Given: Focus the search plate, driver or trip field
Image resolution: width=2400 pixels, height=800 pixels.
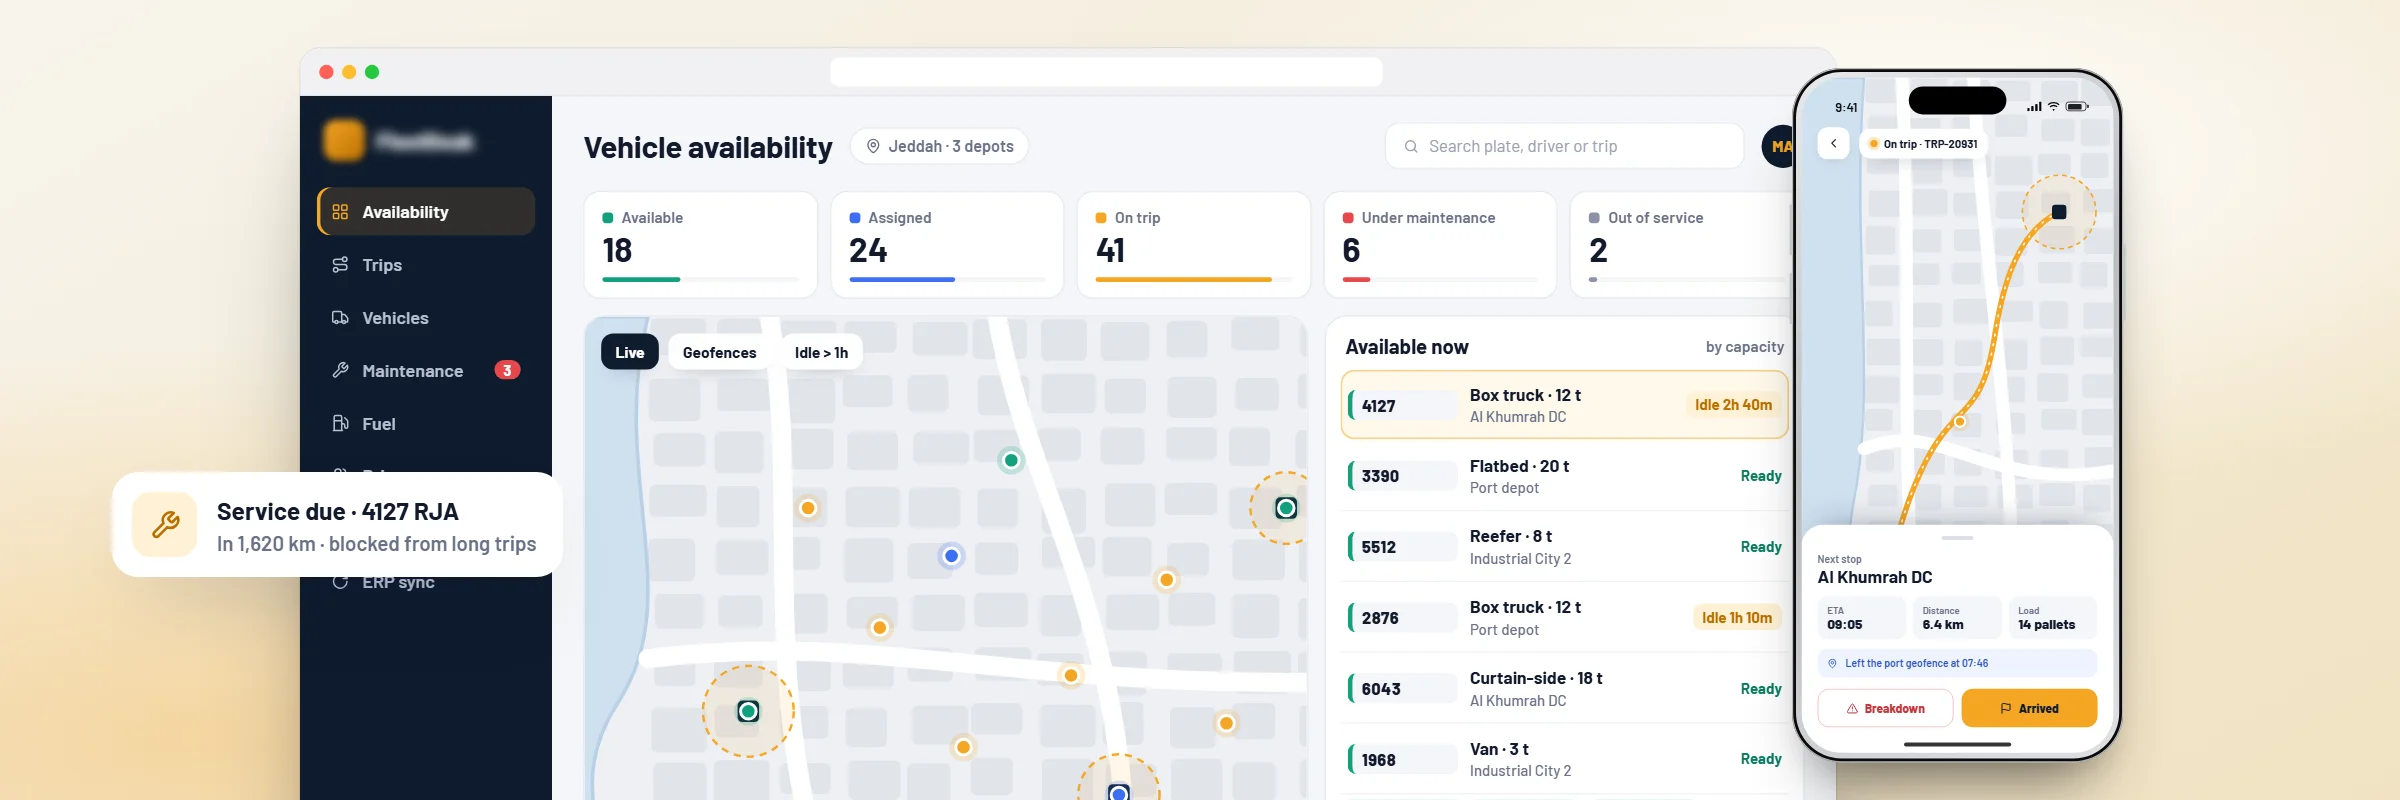Looking at the screenshot, I should pos(1564,146).
